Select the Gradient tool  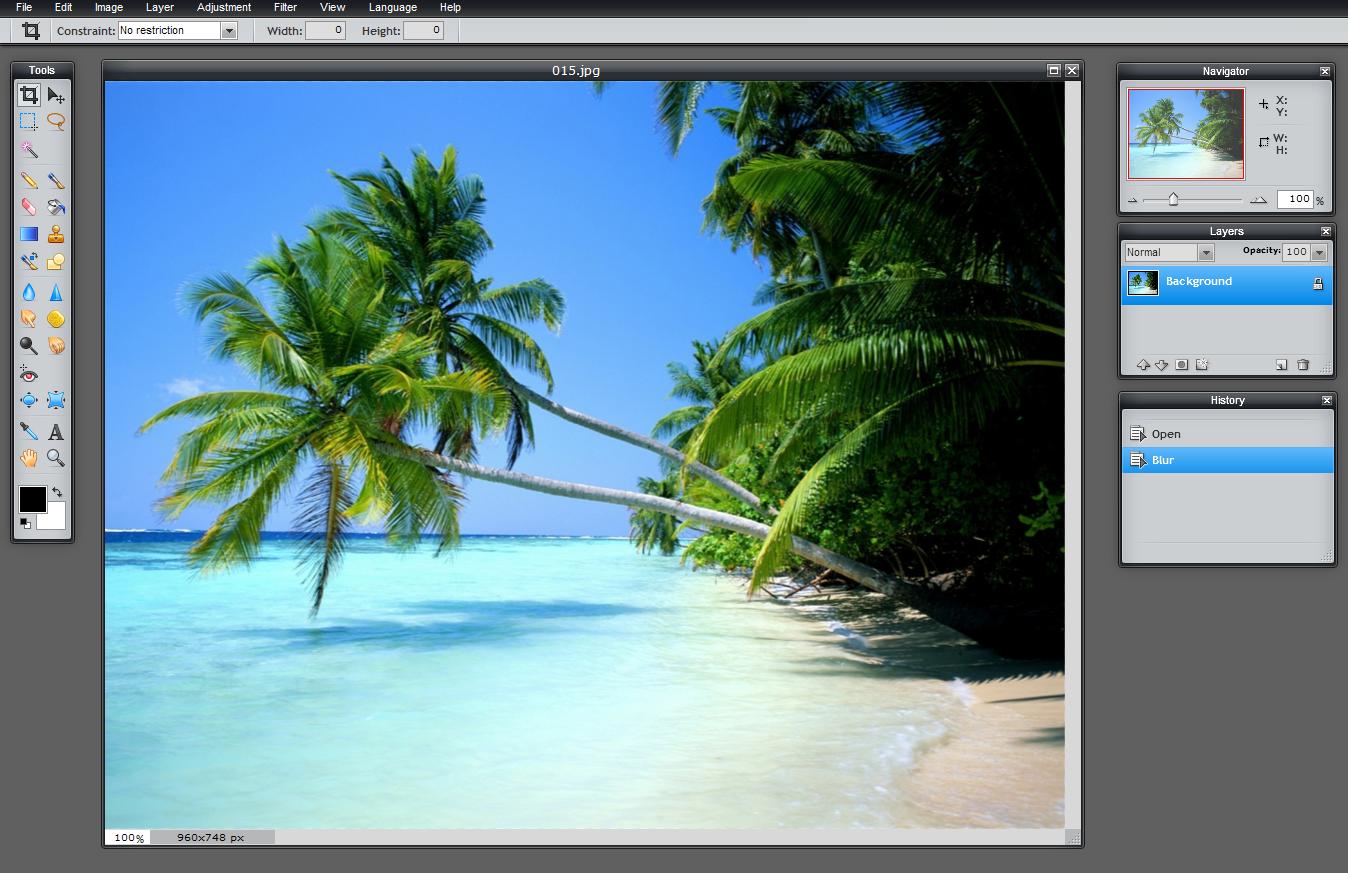click(29, 233)
